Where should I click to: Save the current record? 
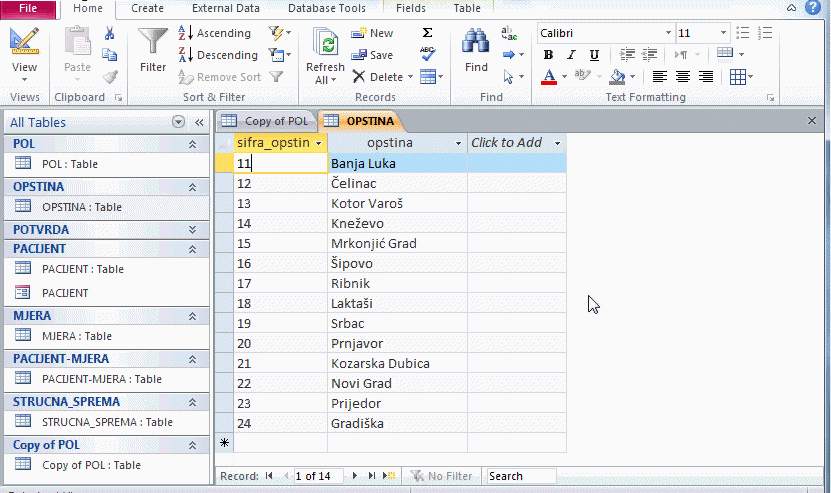(x=372, y=55)
